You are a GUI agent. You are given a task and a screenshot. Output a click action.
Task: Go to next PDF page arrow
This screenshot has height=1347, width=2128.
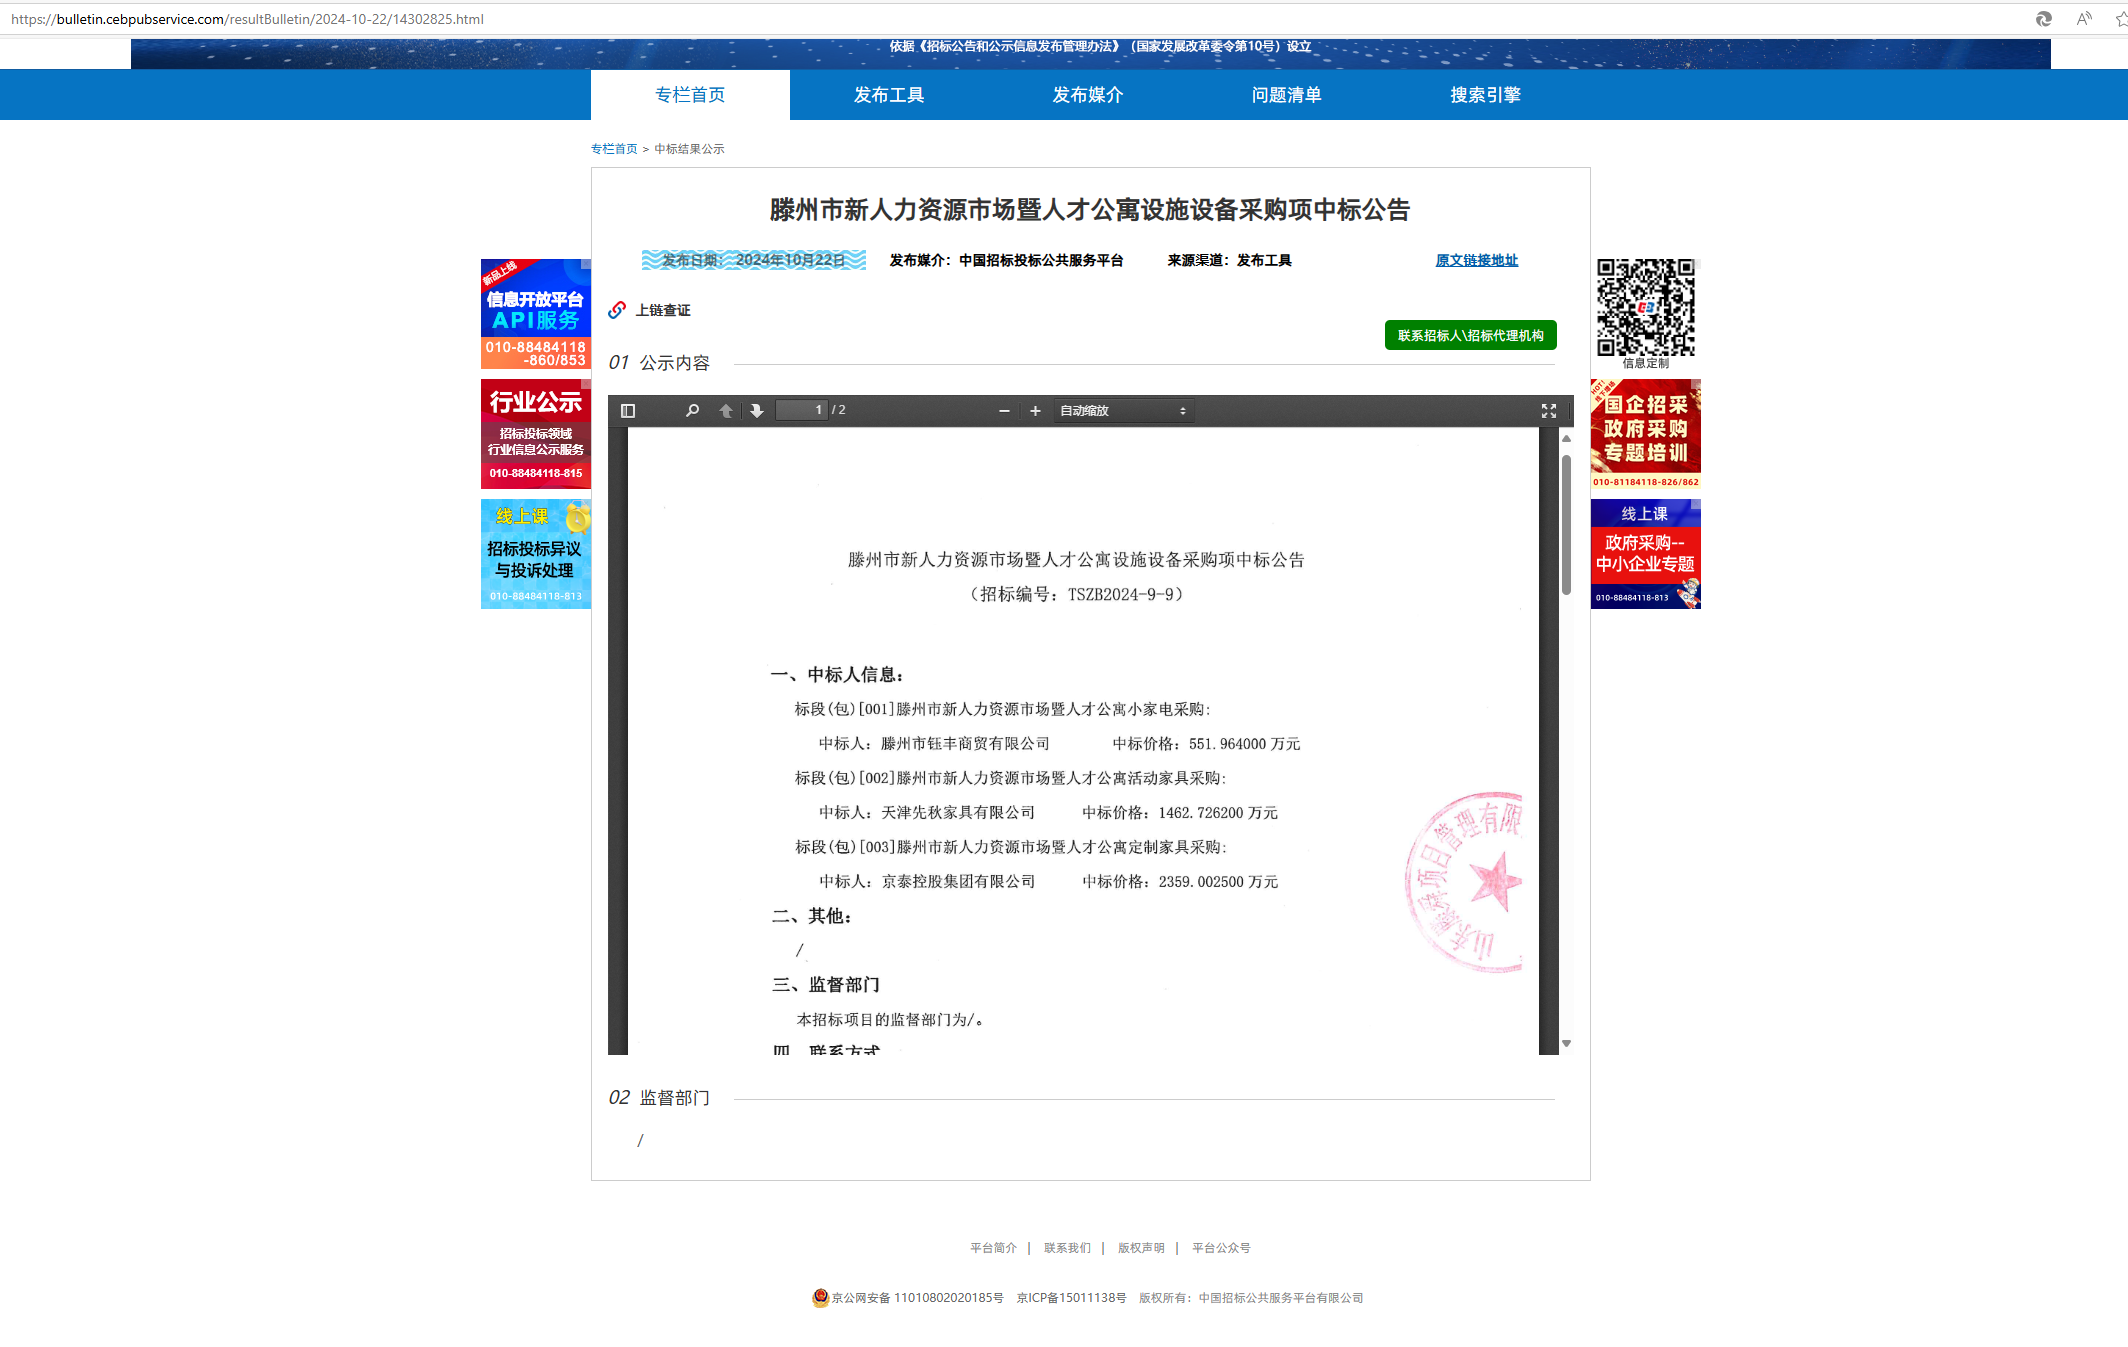757,411
